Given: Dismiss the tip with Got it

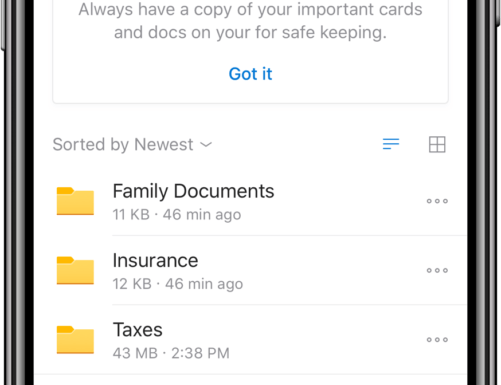Looking at the screenshot, I should pyautogui.click(x=250, y=74).
